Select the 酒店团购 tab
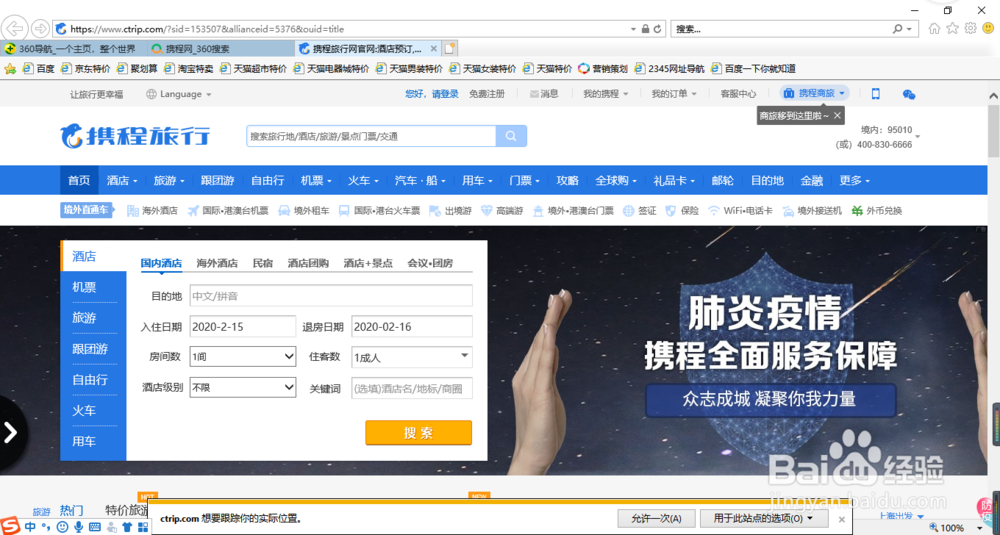This screenshot has height=535, width=1000. coord(308,263)
